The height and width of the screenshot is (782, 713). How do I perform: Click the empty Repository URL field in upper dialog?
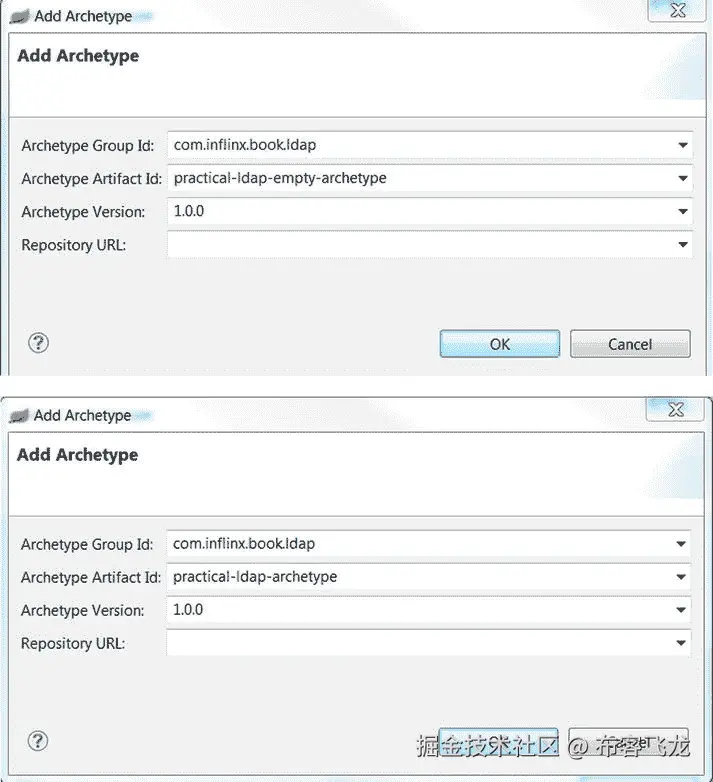click(420, 245)
